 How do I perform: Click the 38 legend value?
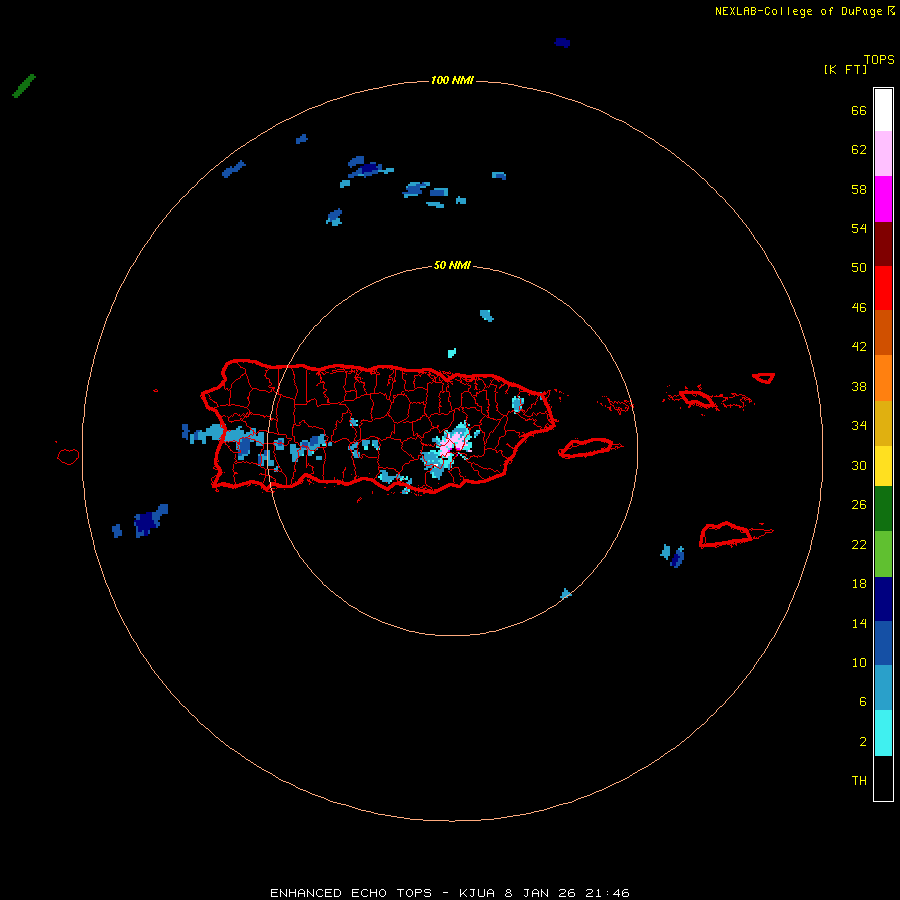[x=859, y=386]
